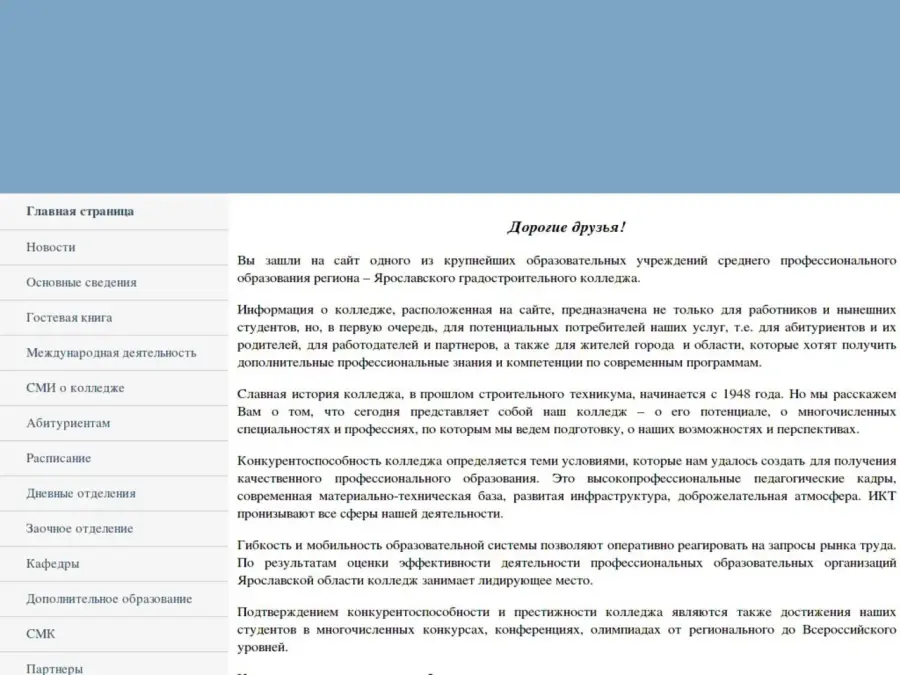Open the Кафедры section
This screenshot has width=900, height=675.
pyautogui.click(x=53, y=564)
